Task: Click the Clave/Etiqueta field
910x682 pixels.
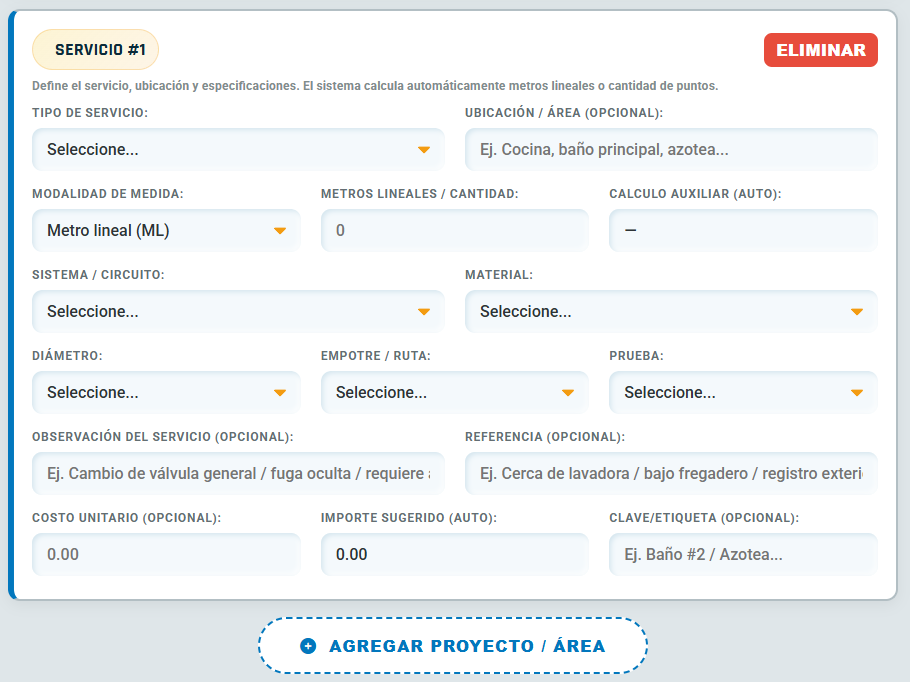Action: point(742,553)
